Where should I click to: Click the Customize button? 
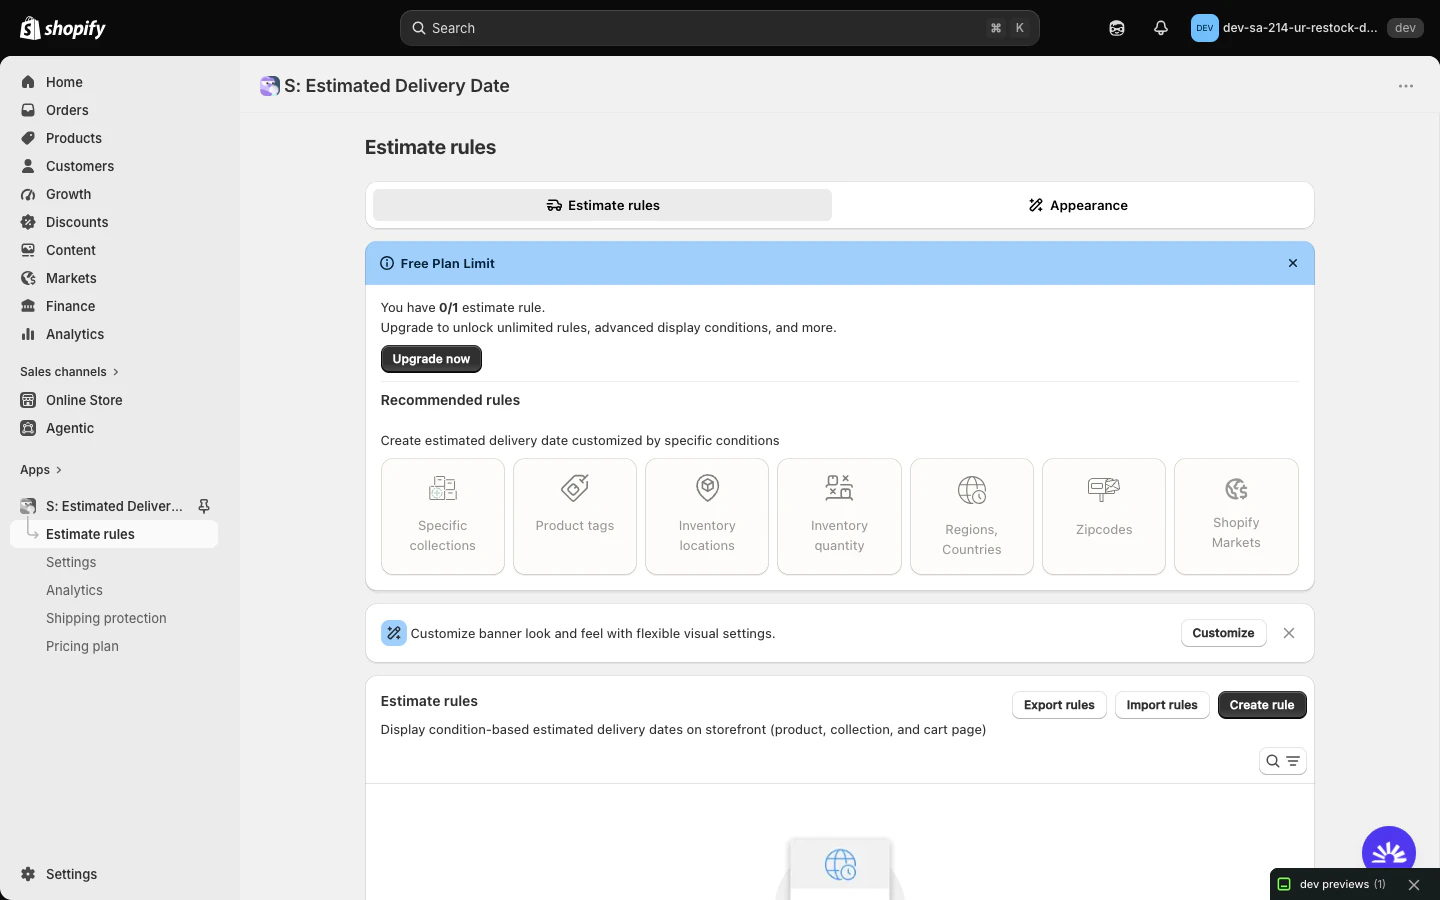point(1223,633)
